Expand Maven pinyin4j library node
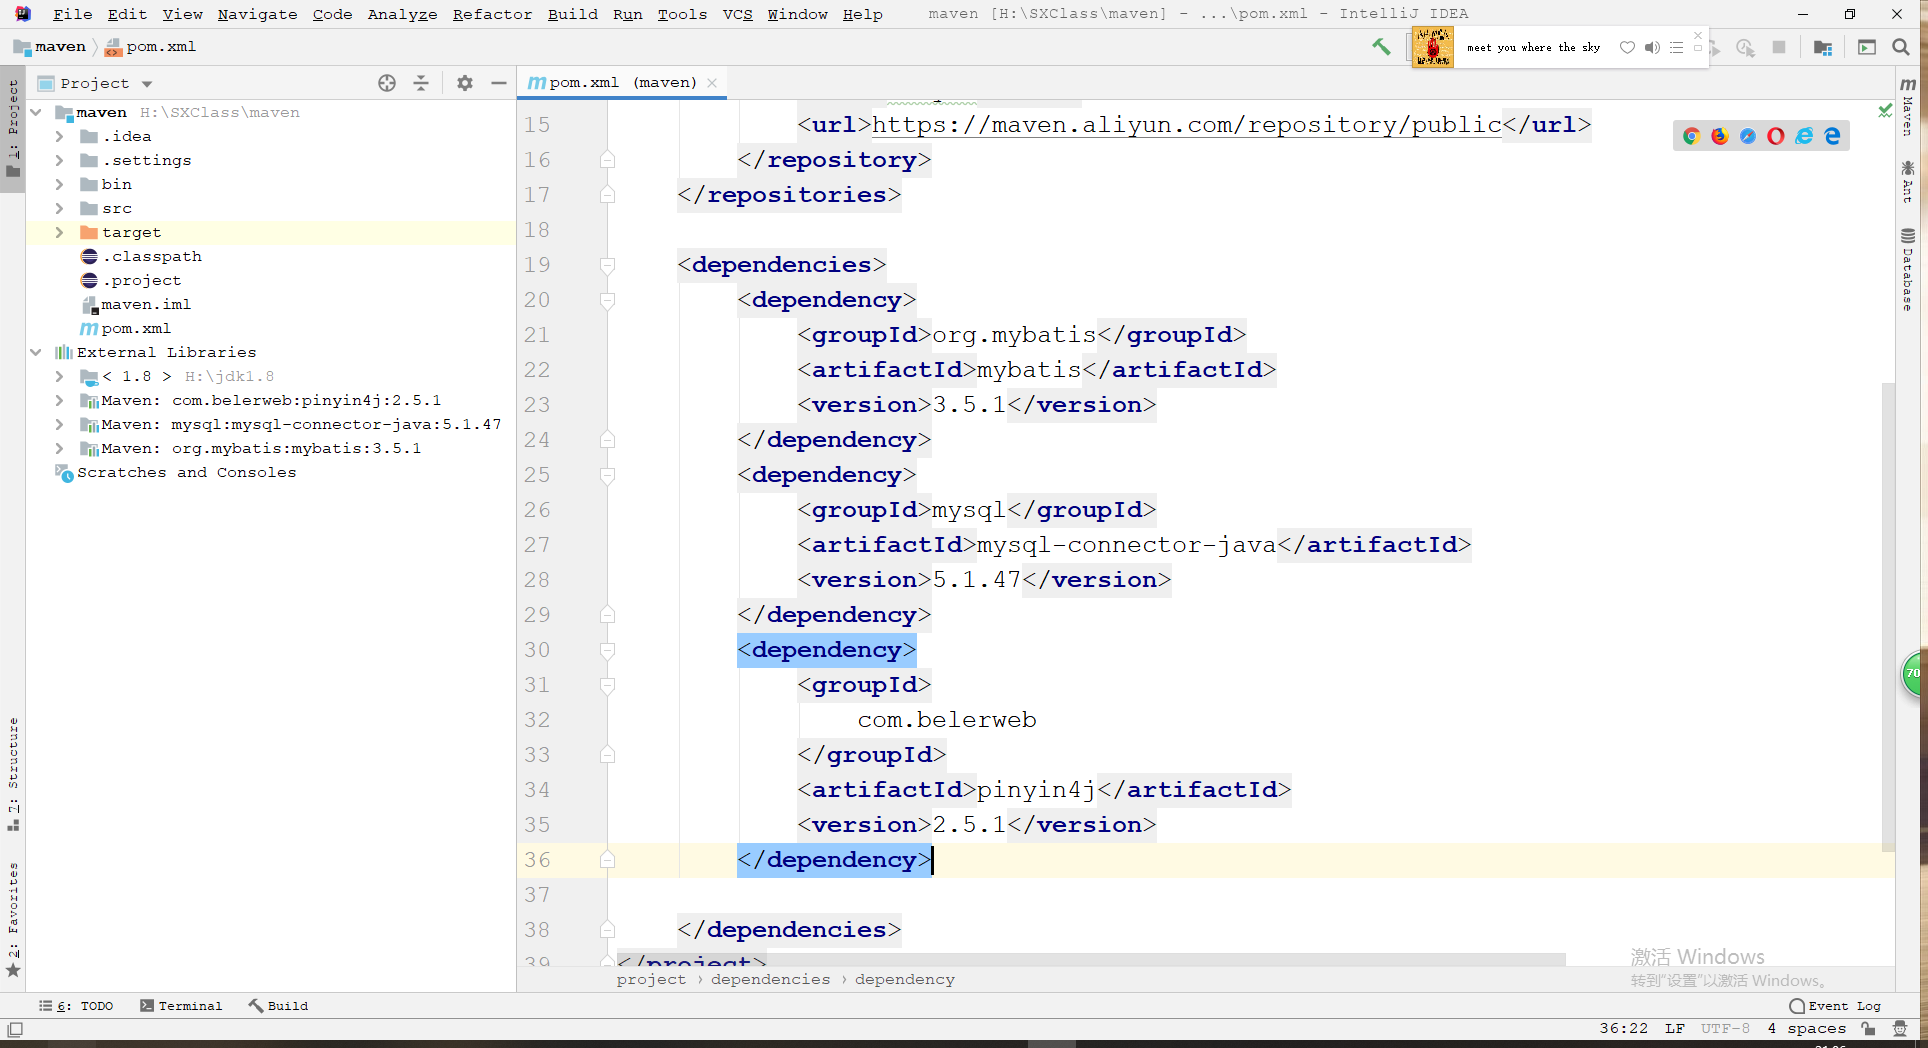1928x1048 pixels. tap(59, 400)
